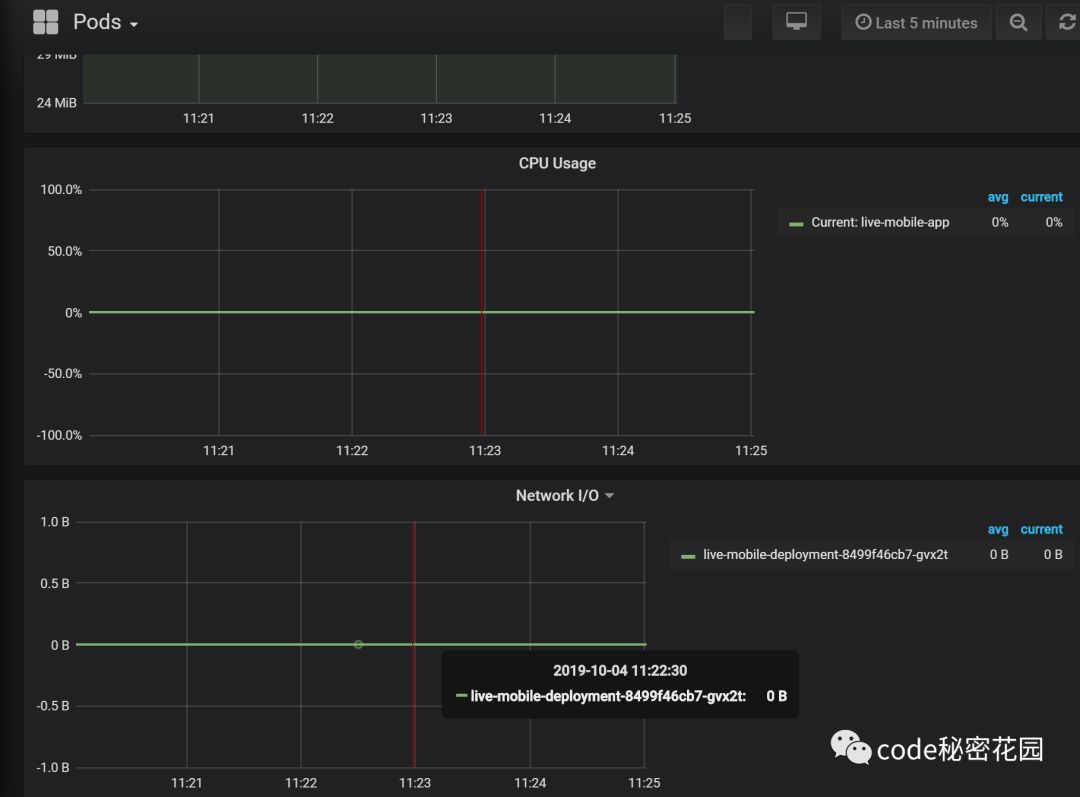Click the blank button left of monitor icon
The height and width of the screenshot is (797, 1080).
tap(738, 22)
